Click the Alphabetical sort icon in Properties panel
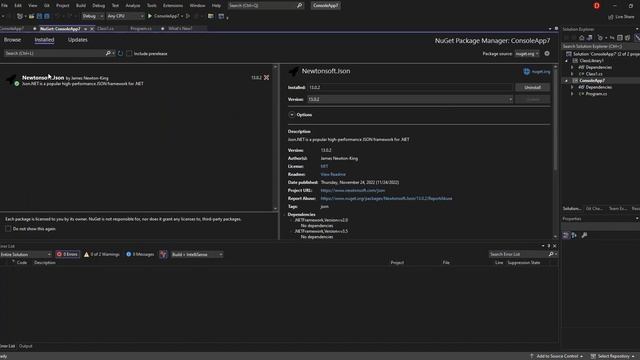Viewport: 640px width, 360px height. (x=574, y=235)
